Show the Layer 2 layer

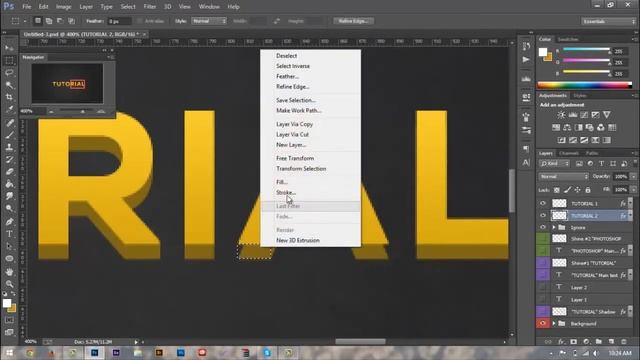(543, 287)
